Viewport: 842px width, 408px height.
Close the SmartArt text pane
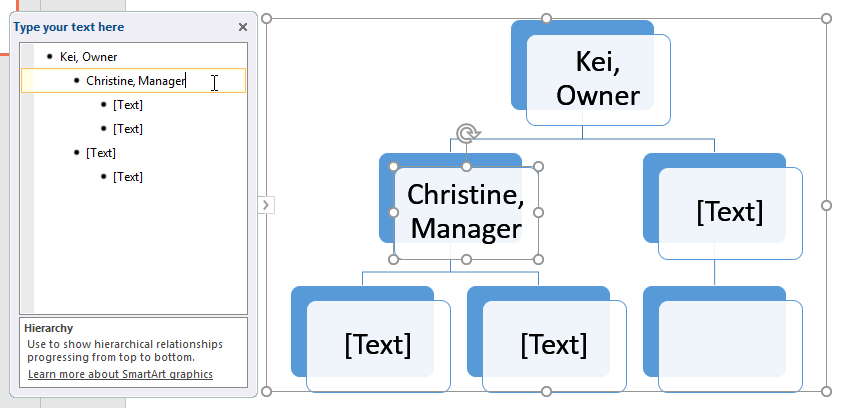(242, 27)
